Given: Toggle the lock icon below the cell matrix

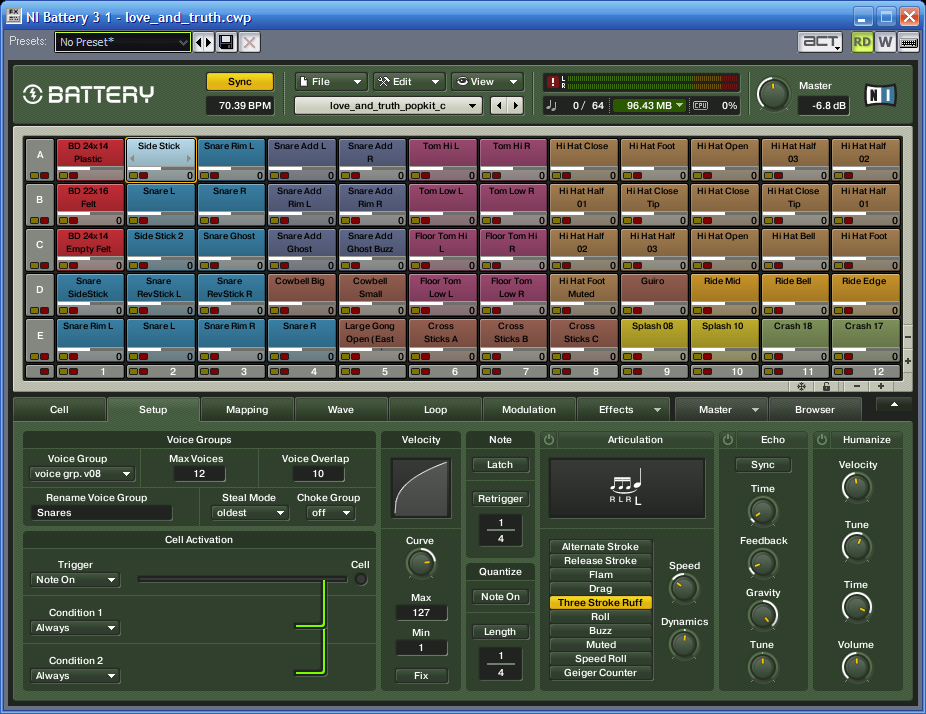Looking at the screenshot, I should click(826, 386).
